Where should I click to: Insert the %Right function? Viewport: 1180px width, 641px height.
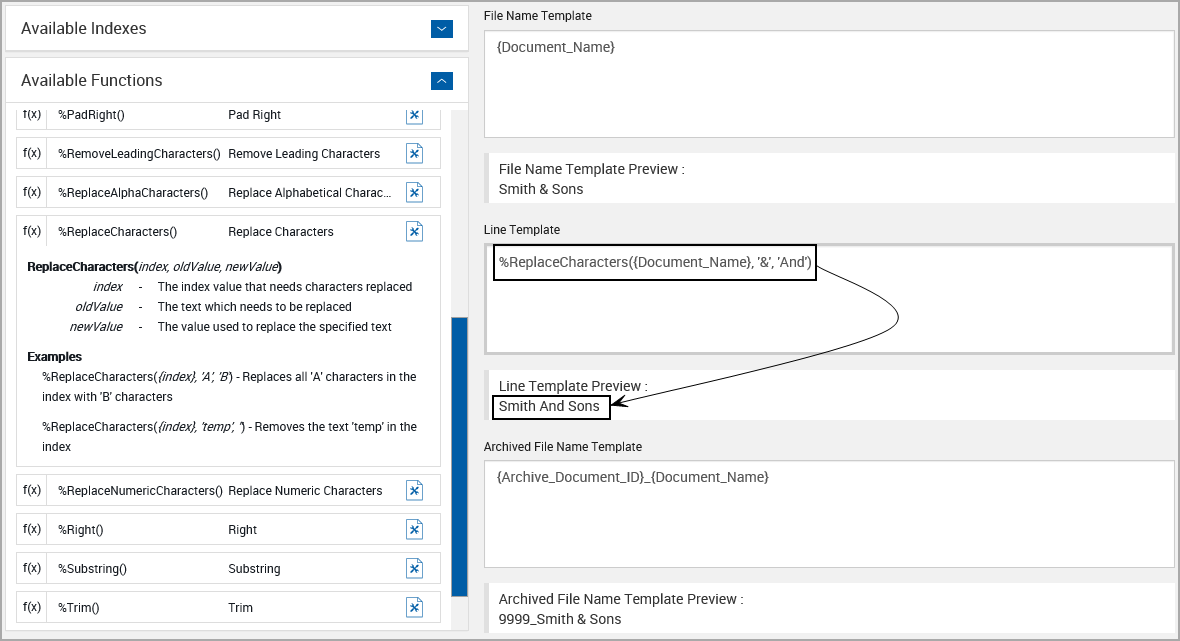414,529
